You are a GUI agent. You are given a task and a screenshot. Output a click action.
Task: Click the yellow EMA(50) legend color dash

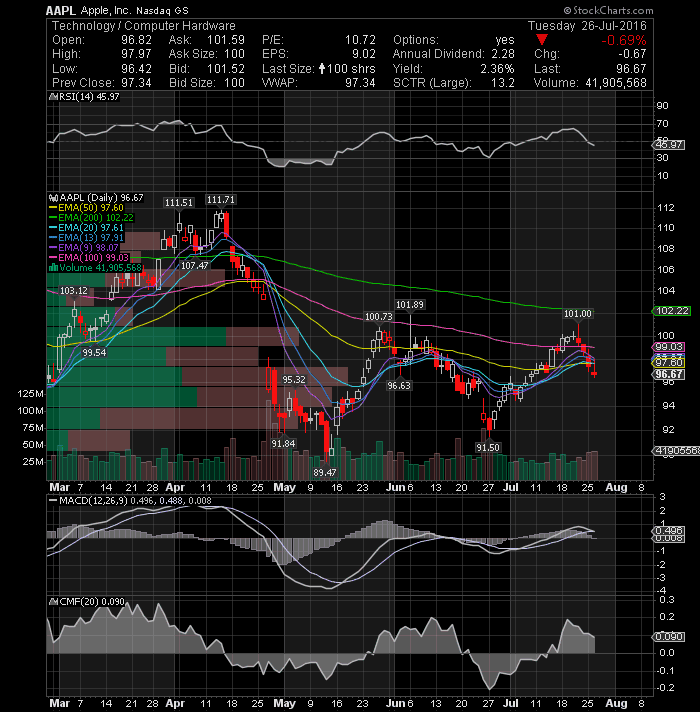[53, 208]
